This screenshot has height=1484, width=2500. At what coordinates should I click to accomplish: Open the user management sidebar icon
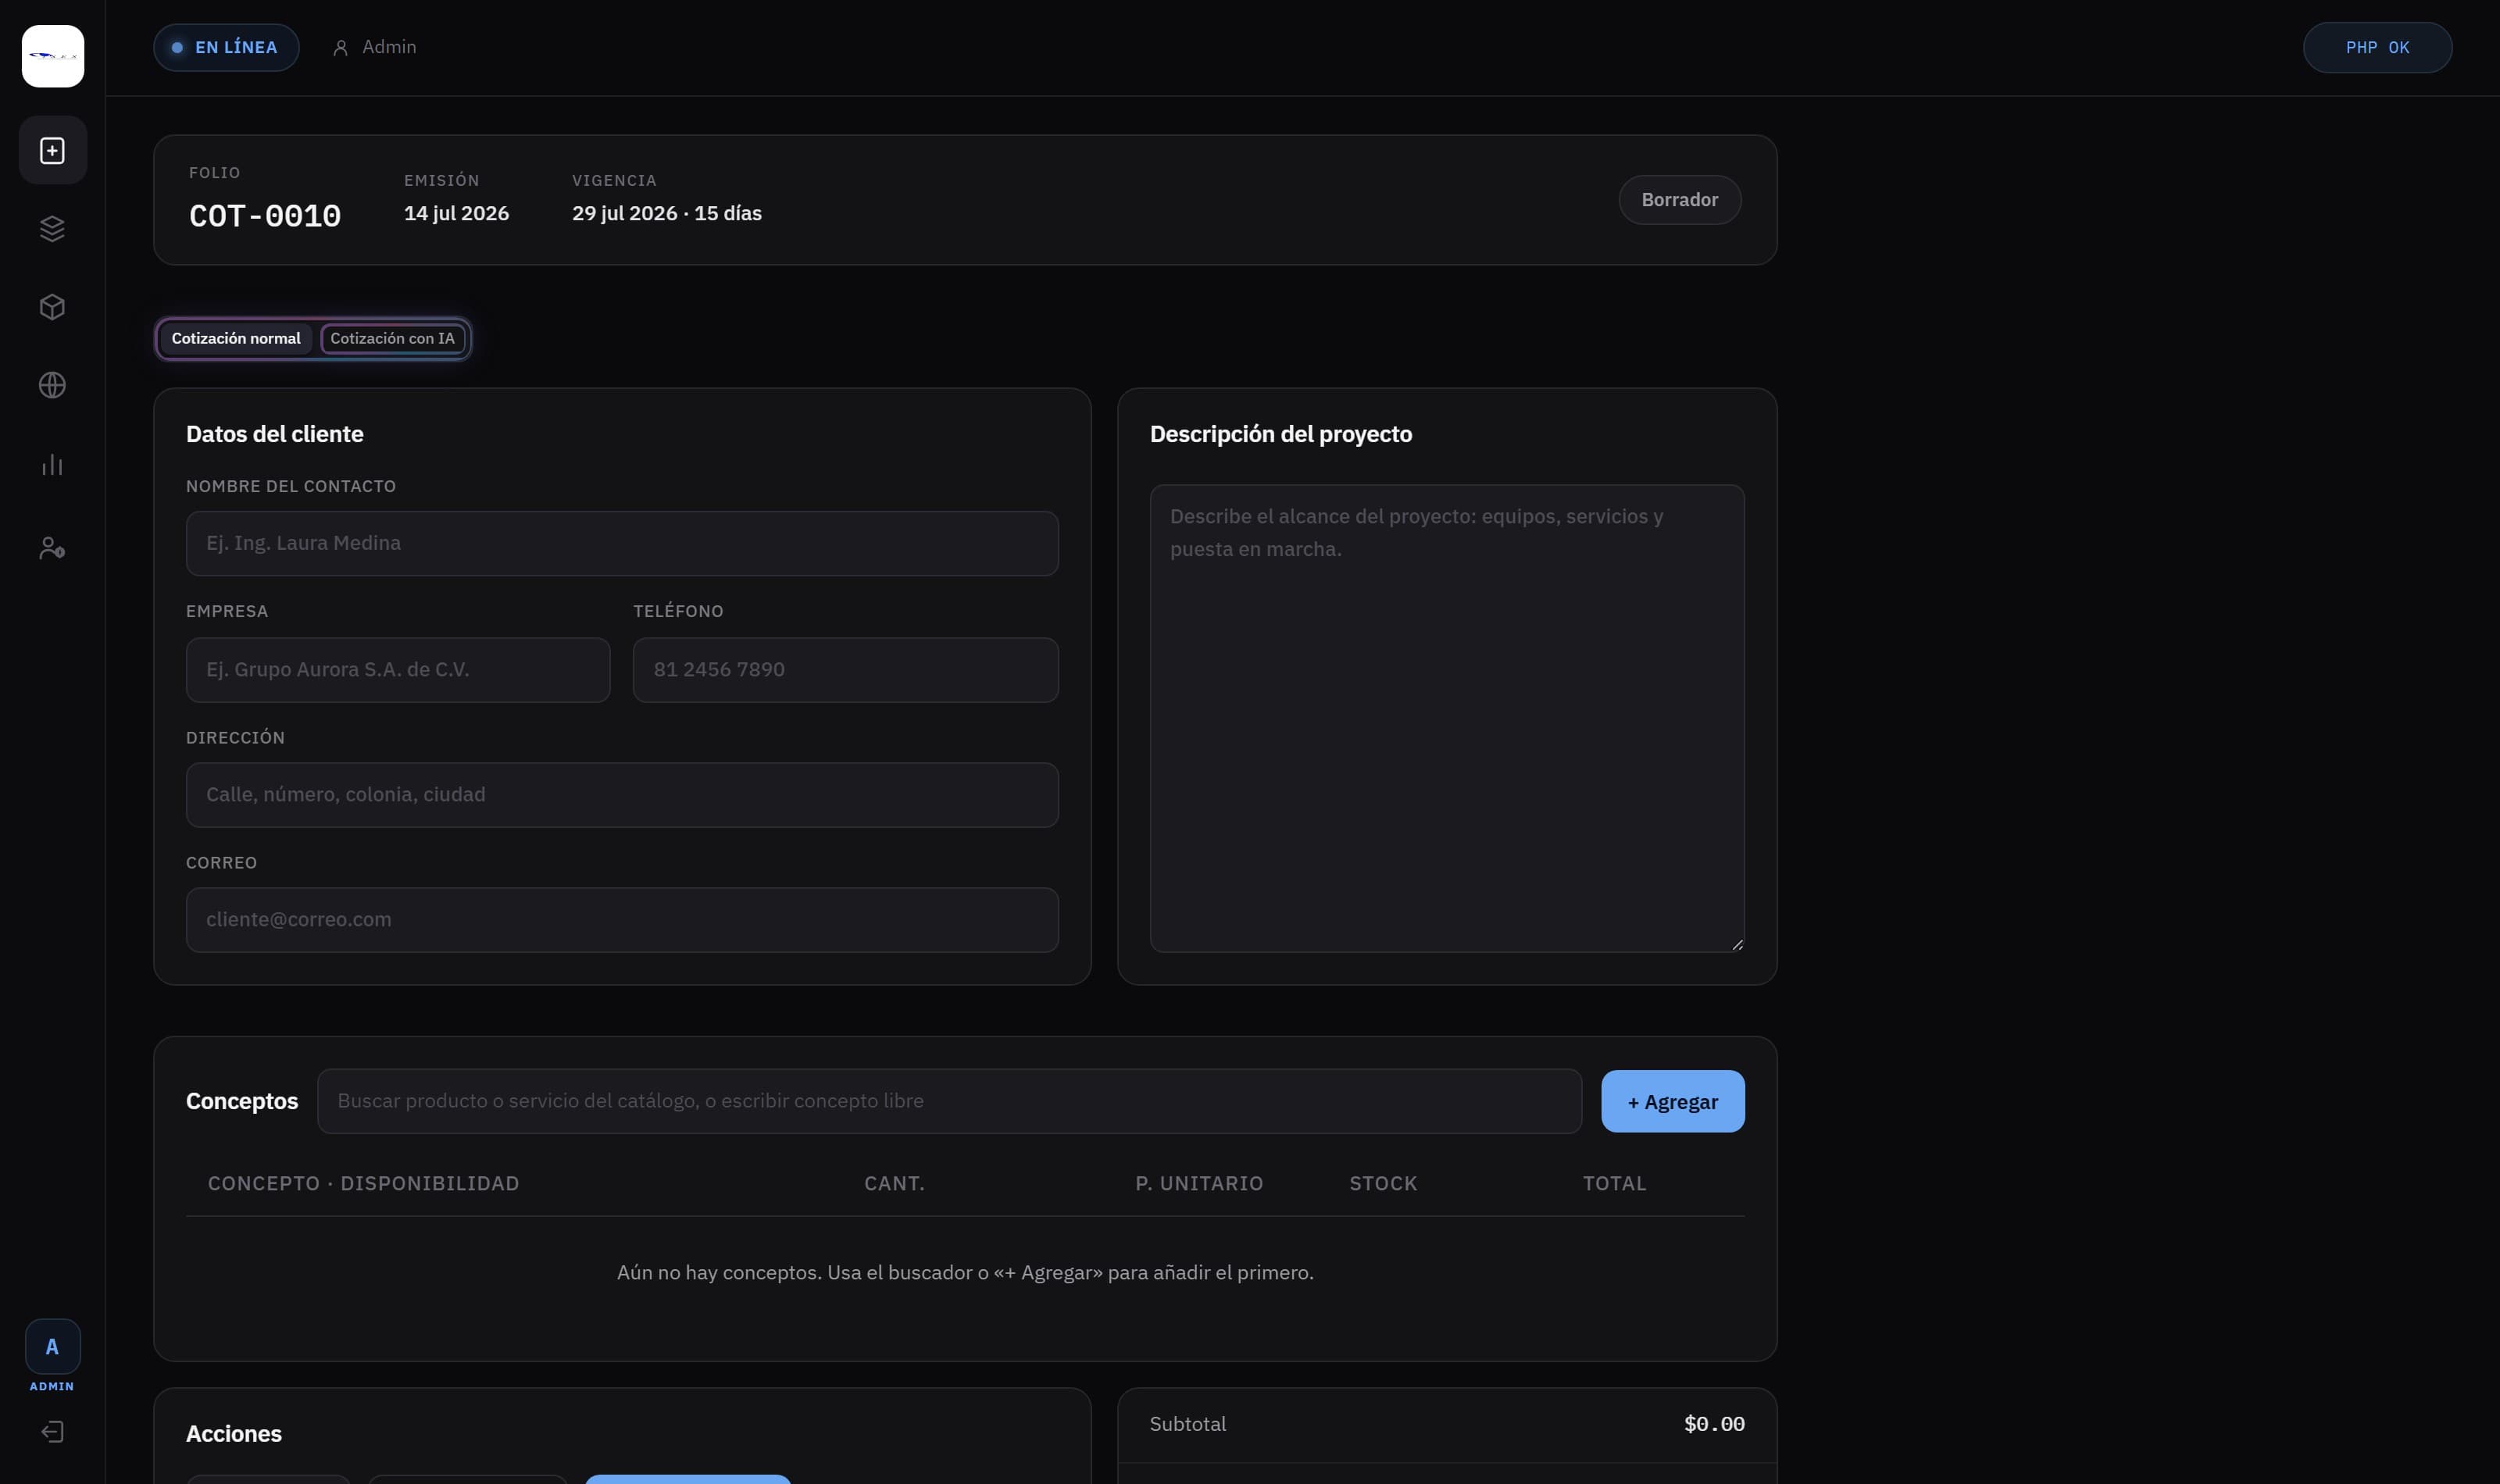coord(52,548)
